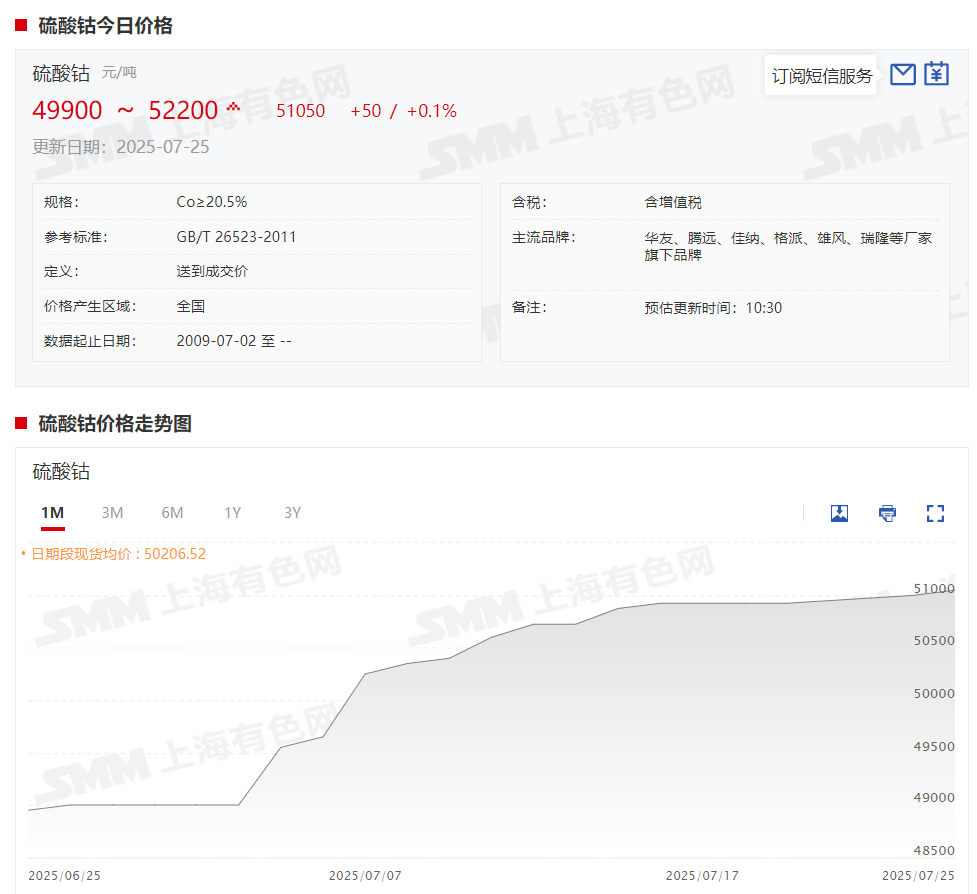Select the 1M time range tab

click(x=53, y=513)
